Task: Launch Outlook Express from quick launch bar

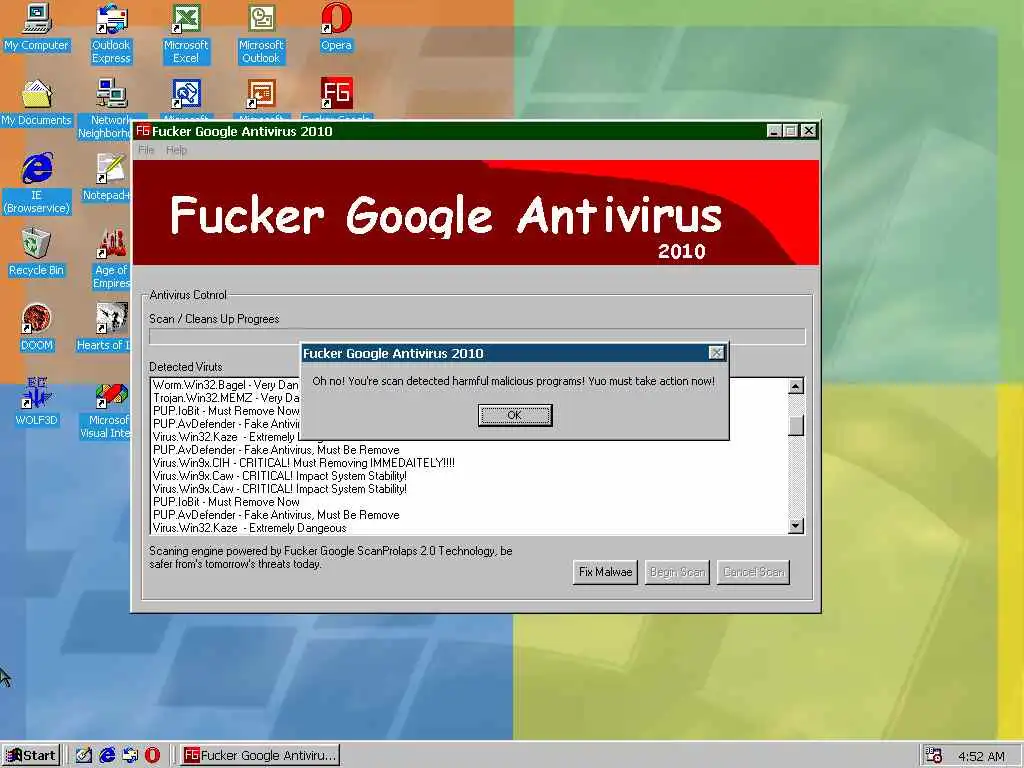Action: (130, 755)
